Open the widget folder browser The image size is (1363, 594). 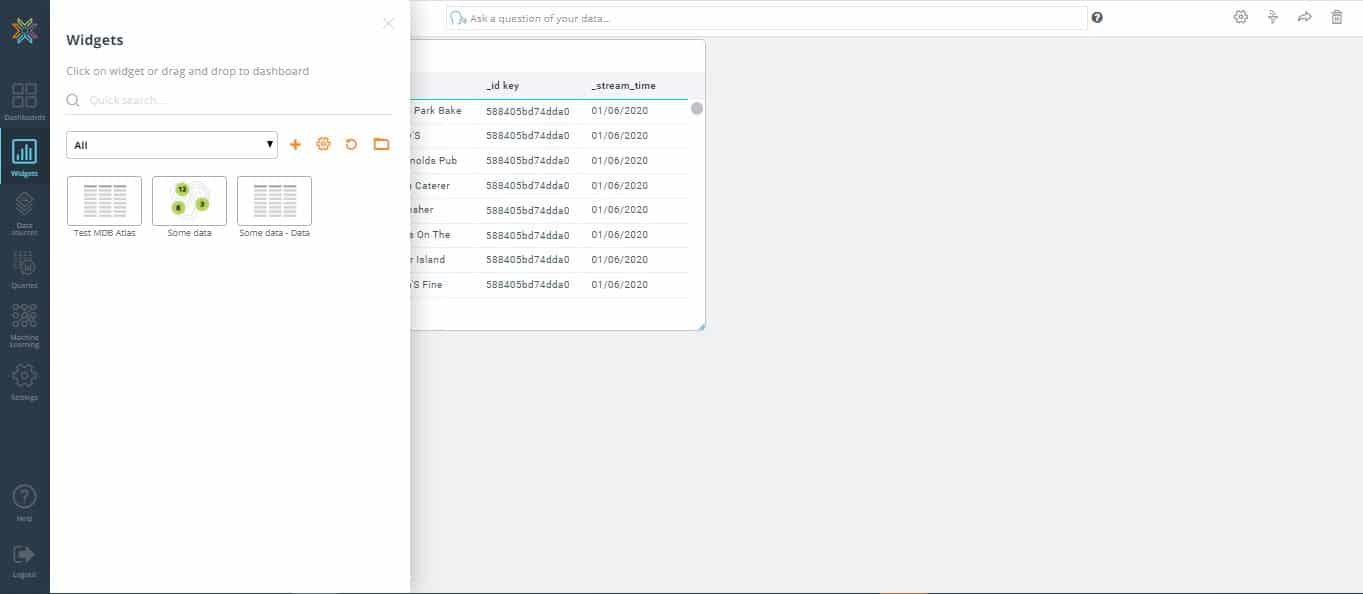click(x=381, y=144)
